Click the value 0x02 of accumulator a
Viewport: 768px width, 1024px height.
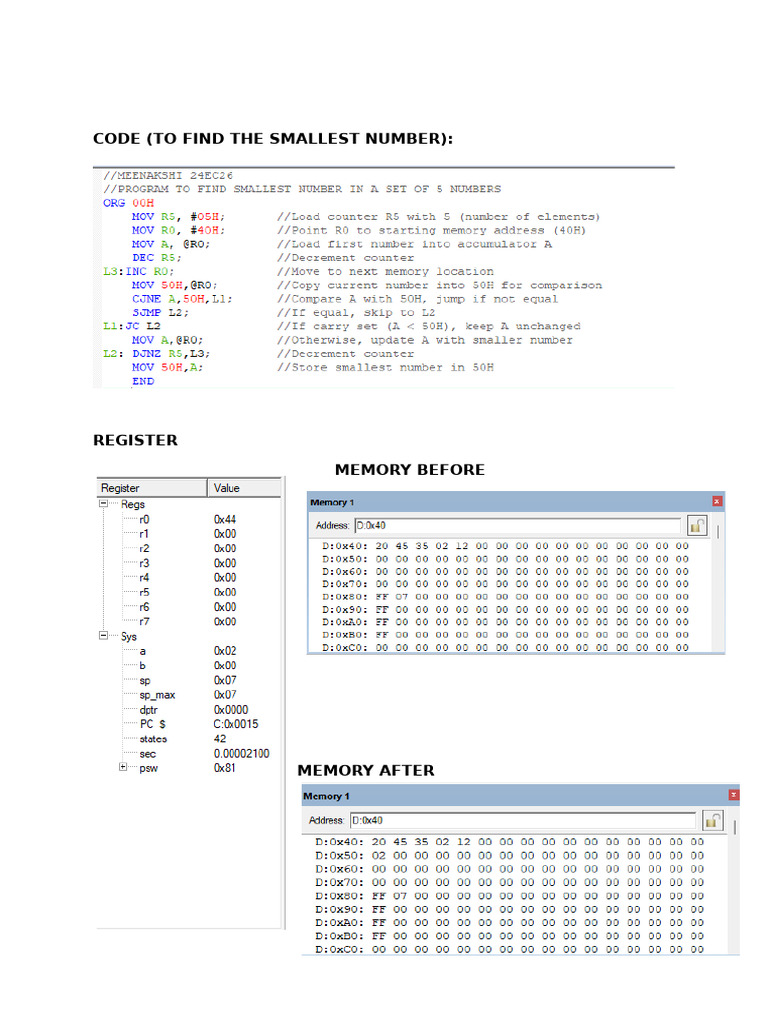pyautogui.click(x=225, y=651)
